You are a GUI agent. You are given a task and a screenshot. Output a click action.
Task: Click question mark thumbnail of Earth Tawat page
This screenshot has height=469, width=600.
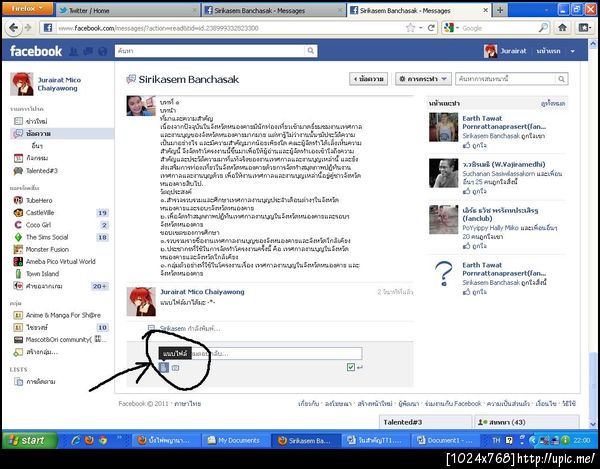443,274
